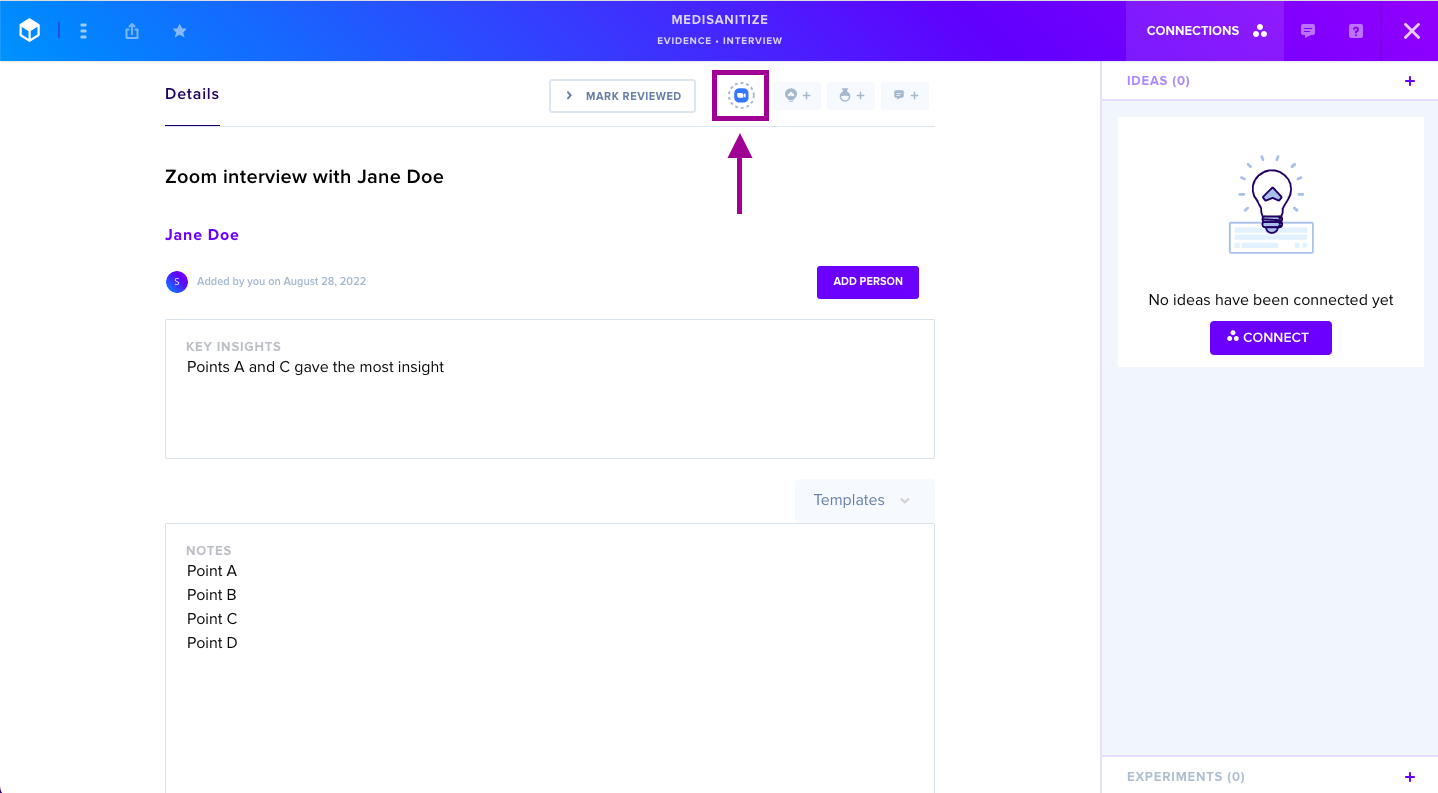
Task: Click the plus next to Ideas (0)
Action: 1410,81
